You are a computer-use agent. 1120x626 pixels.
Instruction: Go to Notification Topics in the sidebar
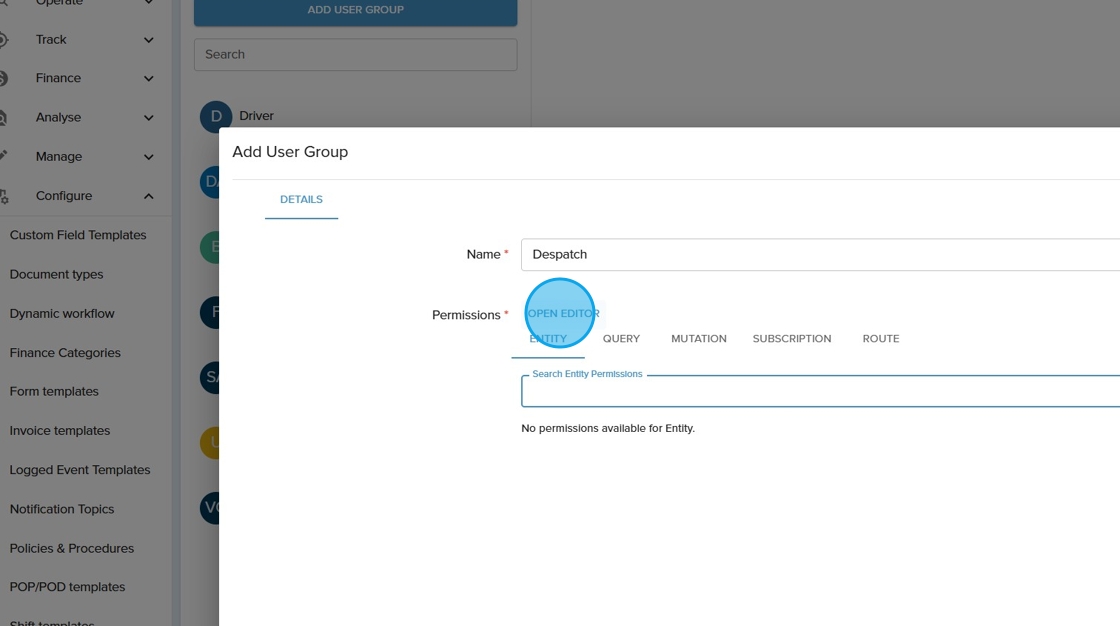point(62,509)
